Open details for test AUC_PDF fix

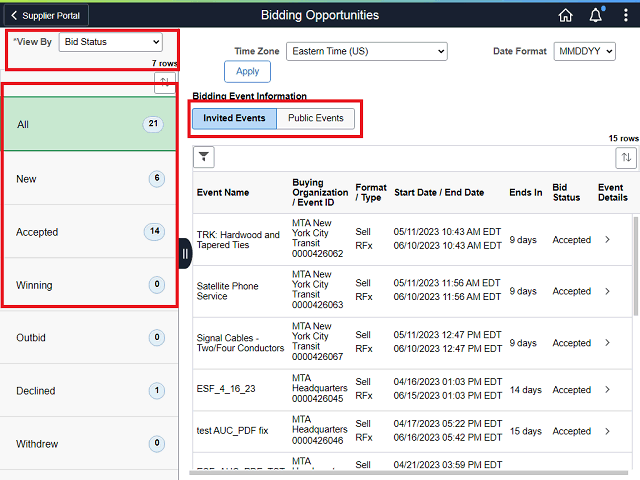[607, 431]
